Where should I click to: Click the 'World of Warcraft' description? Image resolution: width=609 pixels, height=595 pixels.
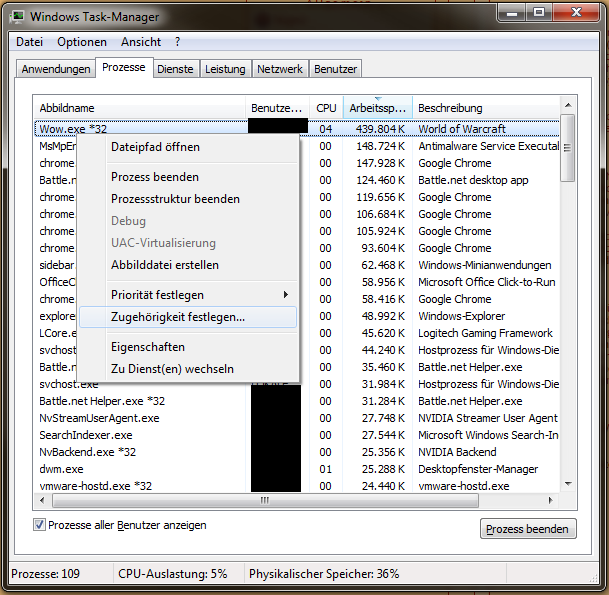(x=462, y=129)
